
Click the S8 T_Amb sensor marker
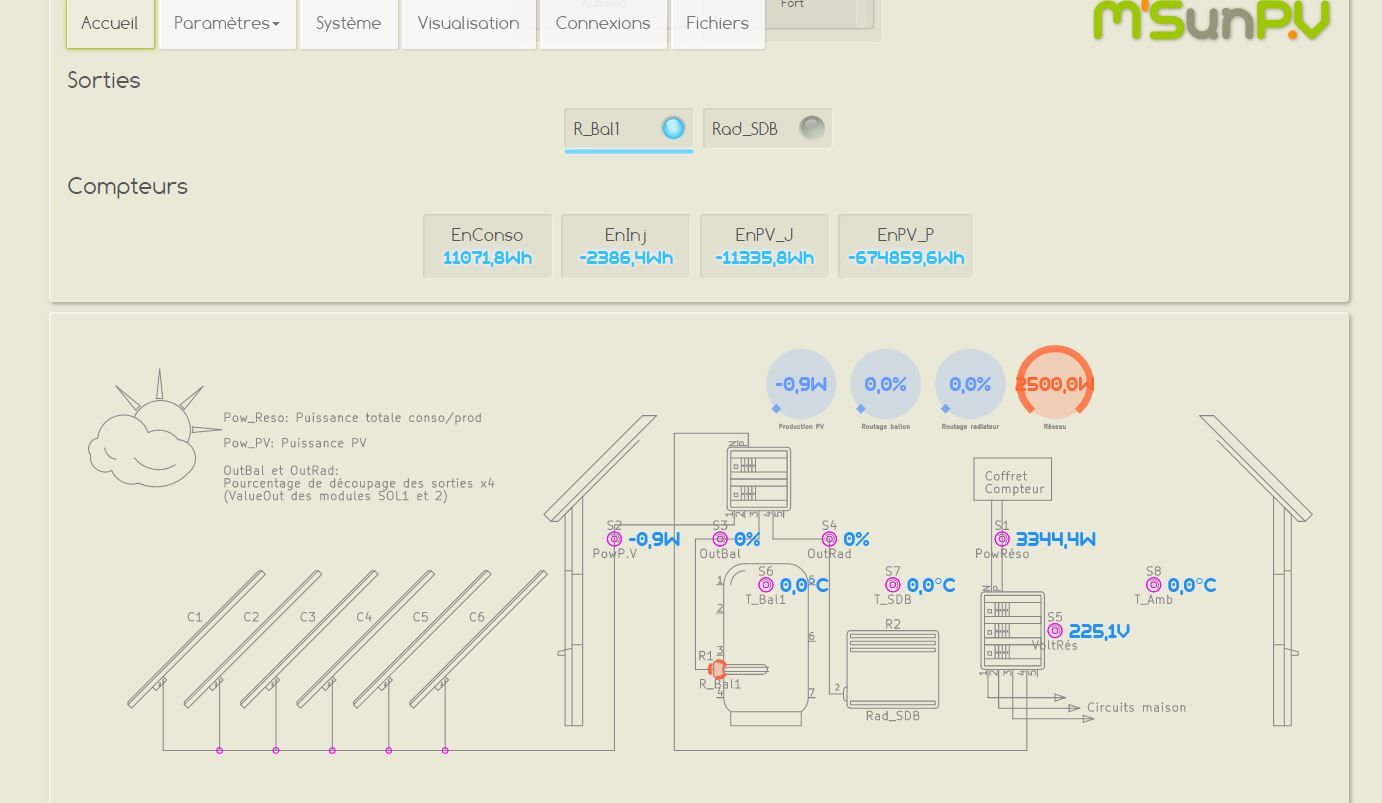(x=1154, y=585)
